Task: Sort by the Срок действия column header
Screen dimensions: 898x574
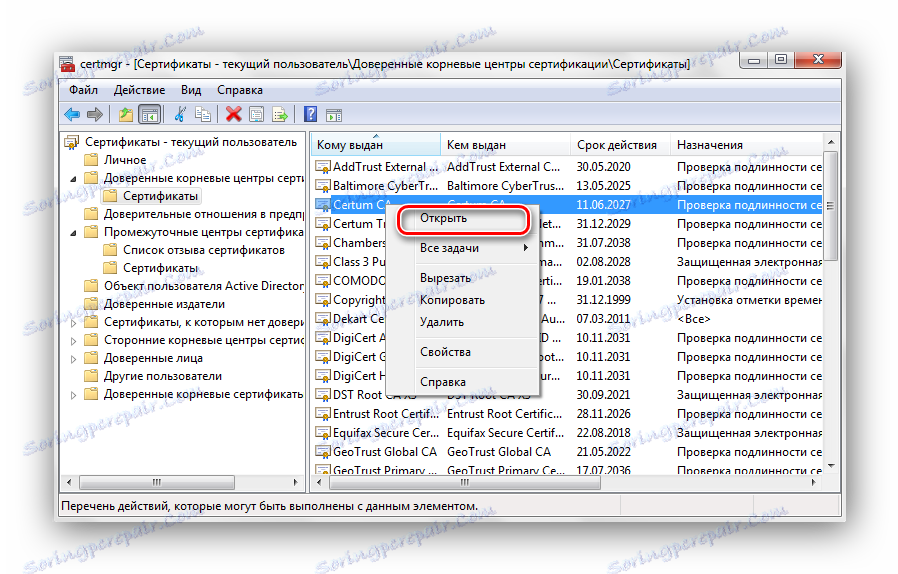Action: 620,145
